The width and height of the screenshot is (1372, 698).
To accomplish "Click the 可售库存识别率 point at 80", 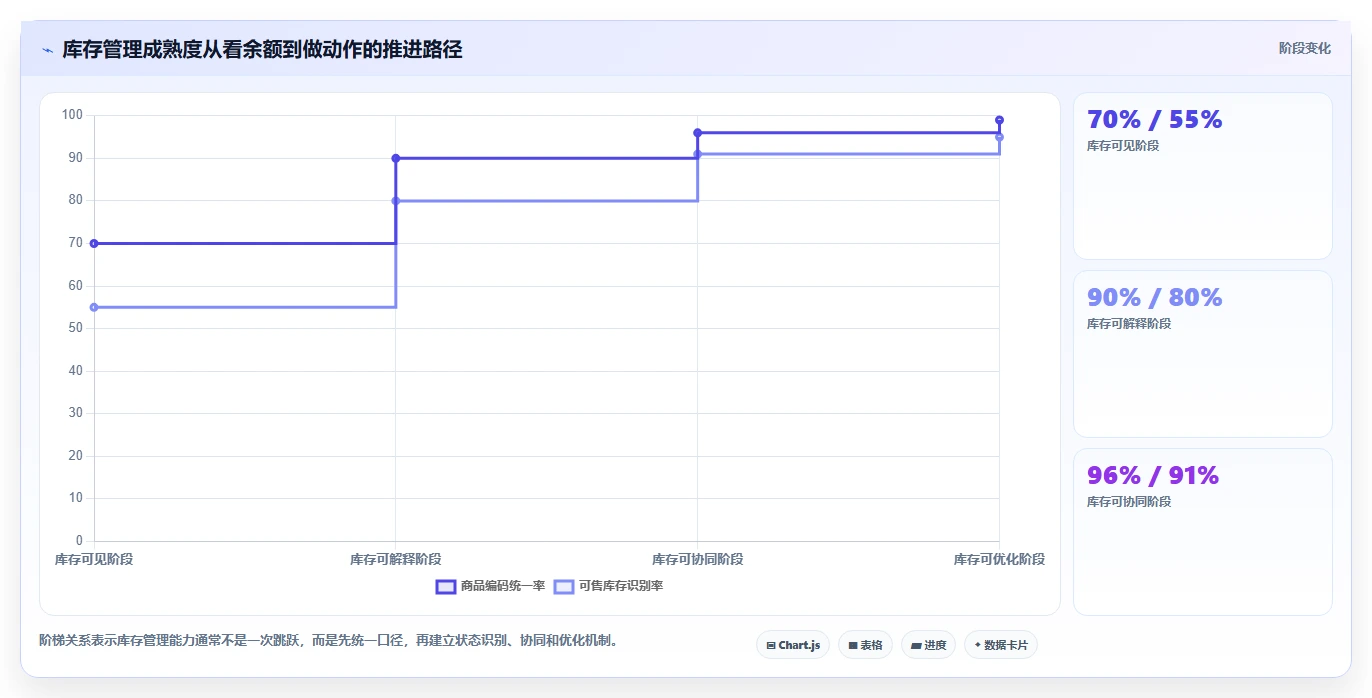I will point(396,201).
